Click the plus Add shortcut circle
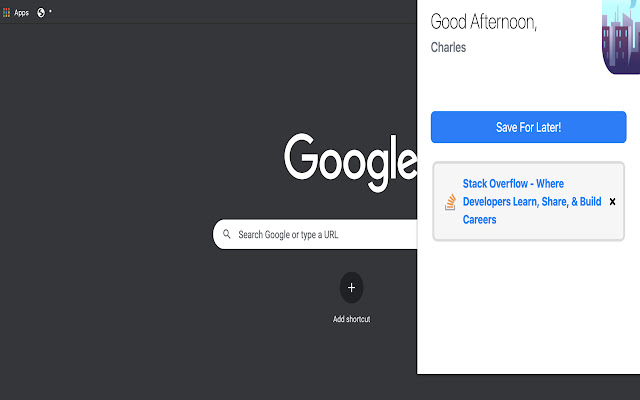The height and width of the screenshot is (400, 640). [x=351, y=288]
